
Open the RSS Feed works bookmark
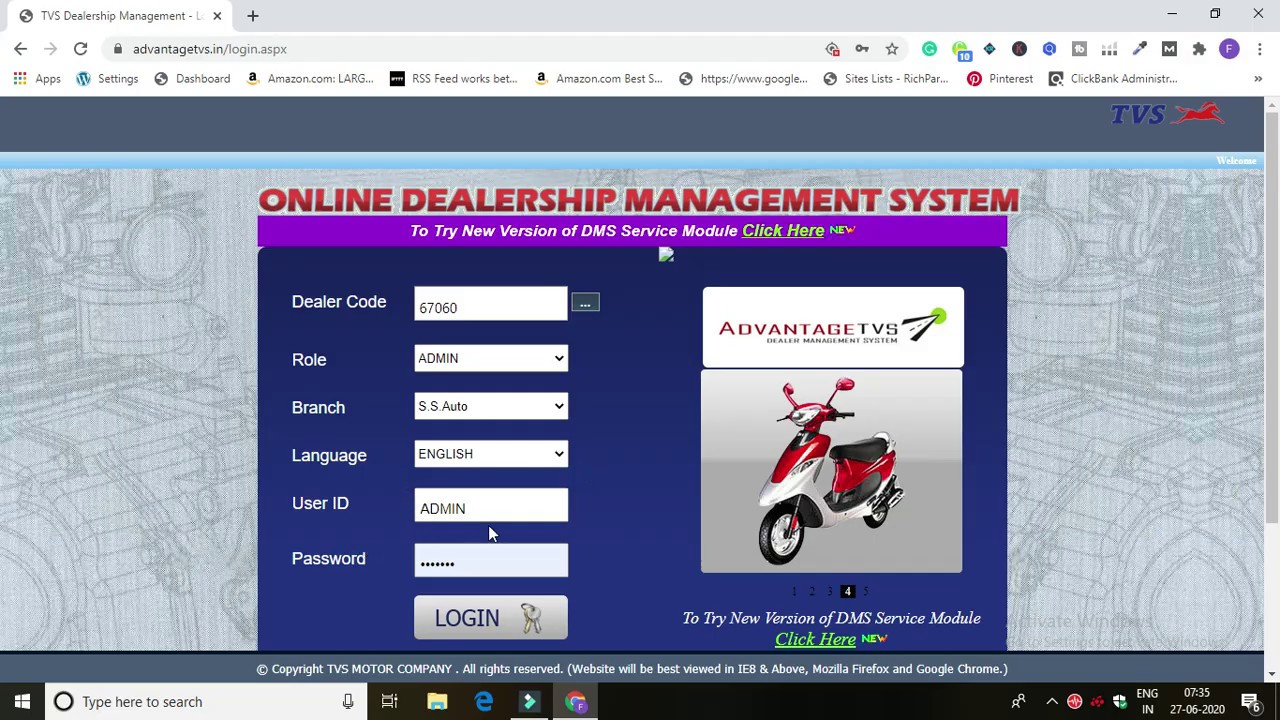454,79
